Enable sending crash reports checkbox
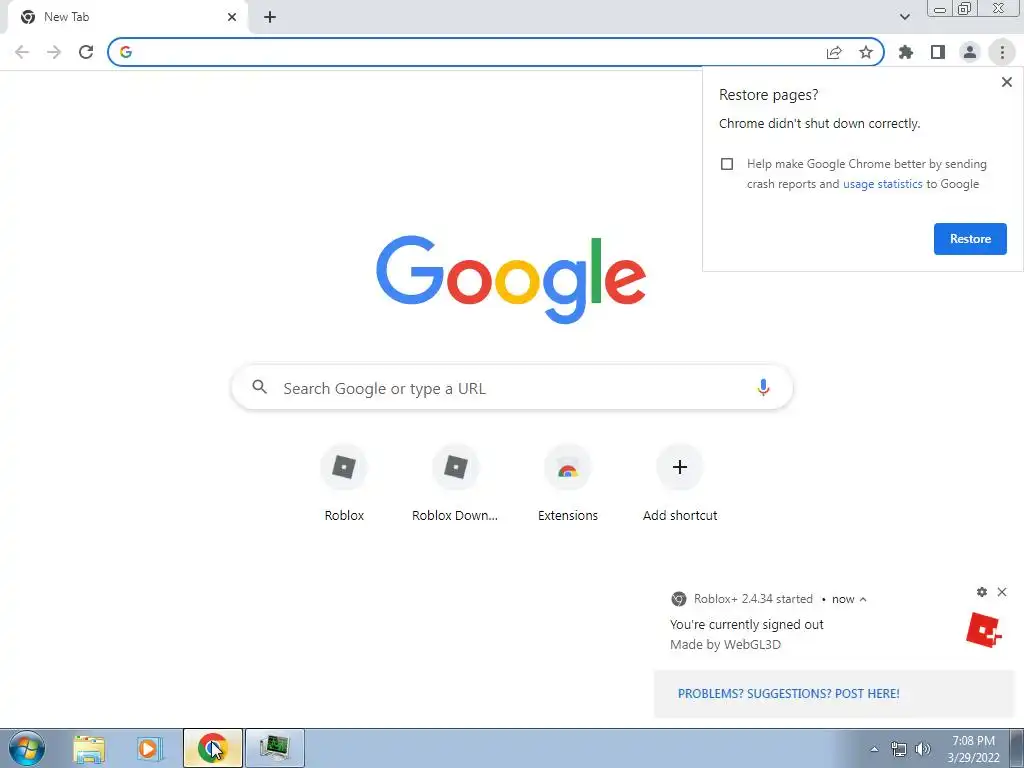Screen dimensions: 1024x768 click(727, 164)
